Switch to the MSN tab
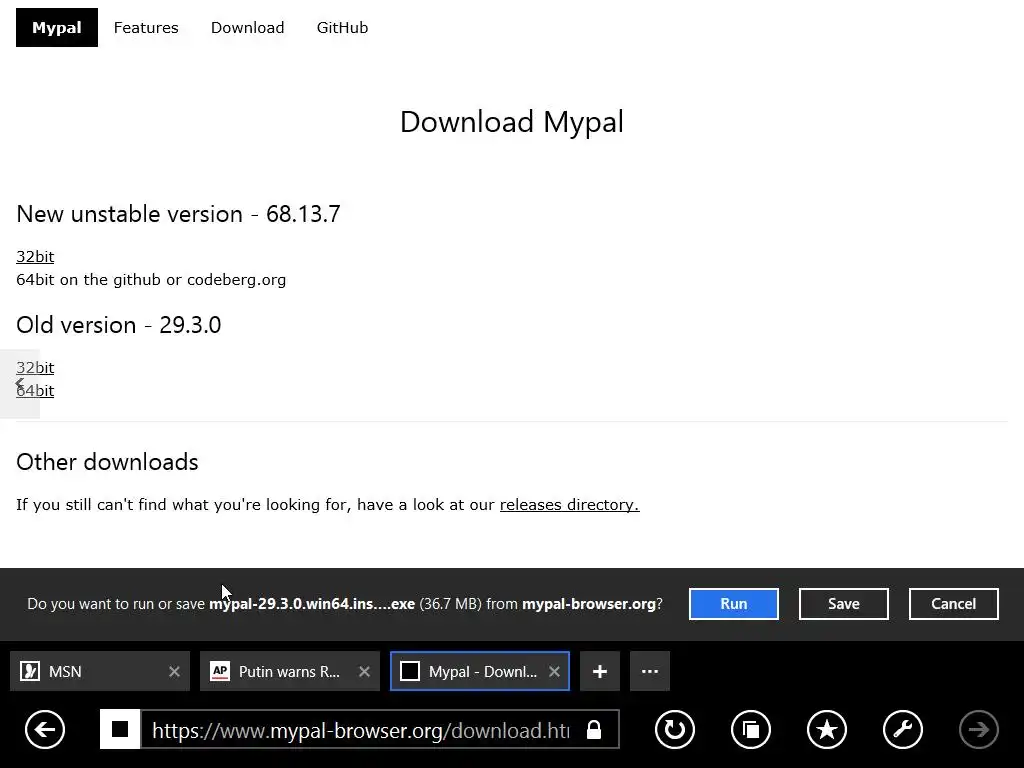Image resolution: width=1024 pixels, height=768 pixels. click(x=100, y=671)
